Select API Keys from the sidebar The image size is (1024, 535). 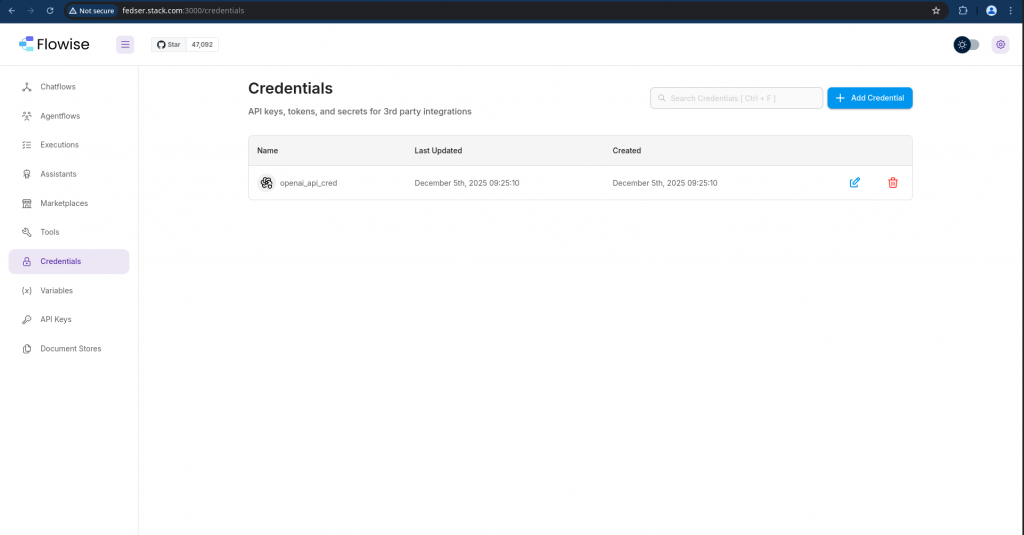coord(55,320)
